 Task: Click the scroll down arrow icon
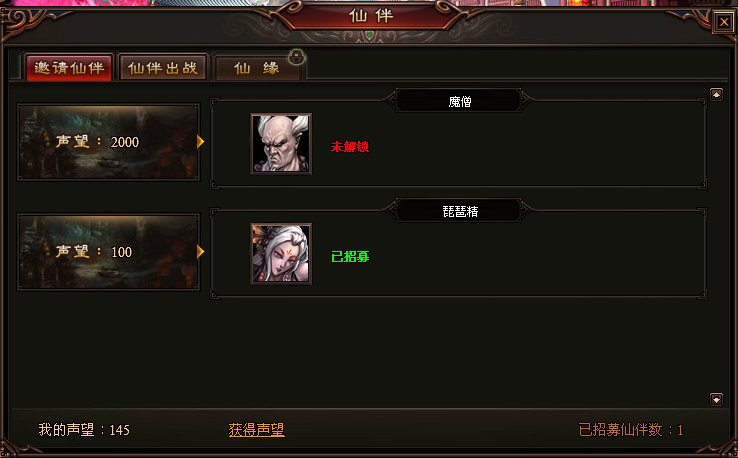coord(716,399)
